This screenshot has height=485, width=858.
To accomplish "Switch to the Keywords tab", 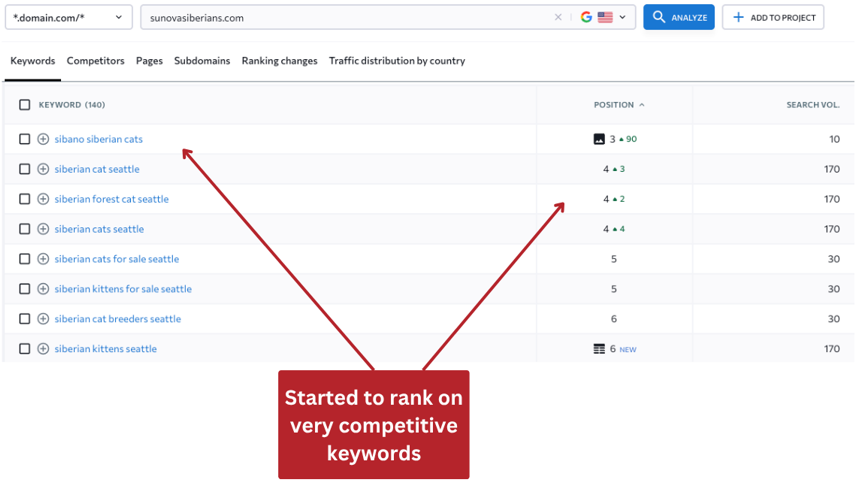I will click(x=33, y=61).
